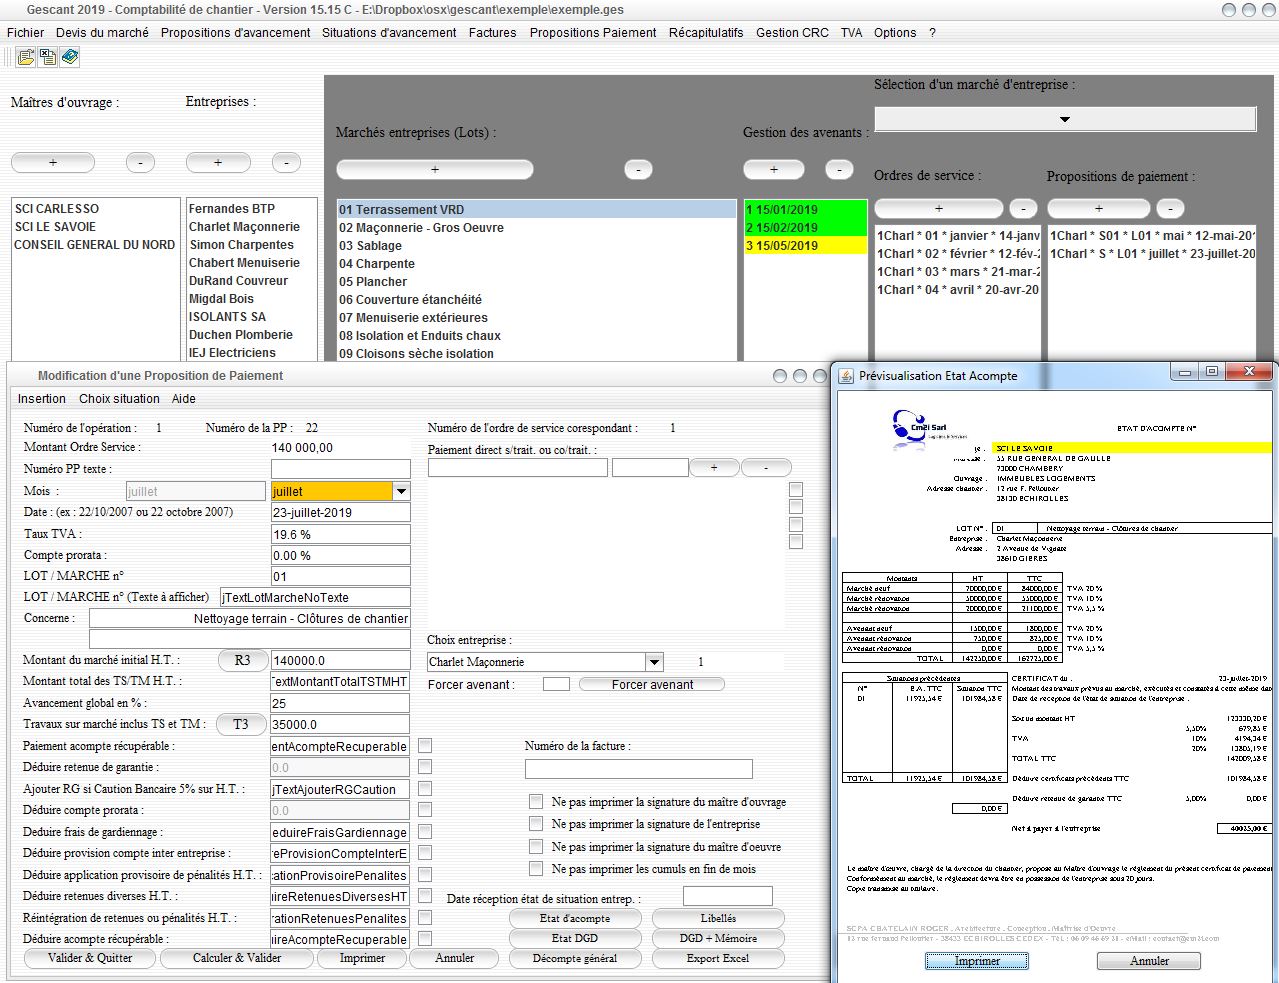Viewport: 1279px width, 983px height.
Task: Select the green avenant 1 15/01/2019 entry
Action: click(805, 210)
